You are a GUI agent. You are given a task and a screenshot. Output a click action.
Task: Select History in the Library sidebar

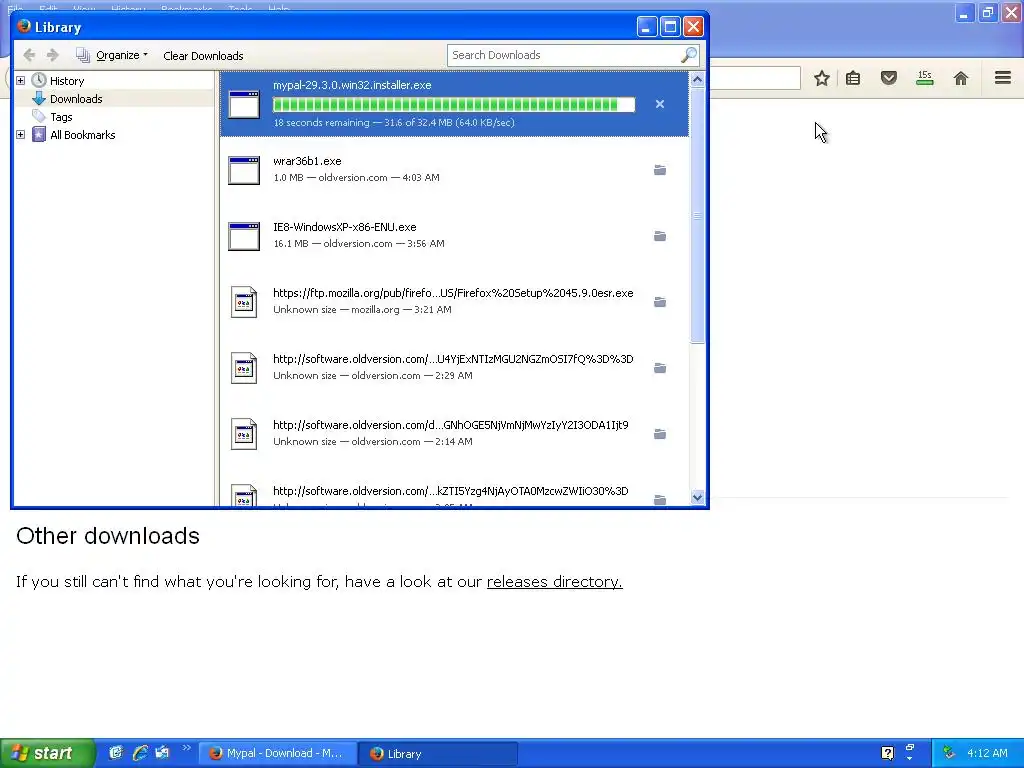coord(67,81)
